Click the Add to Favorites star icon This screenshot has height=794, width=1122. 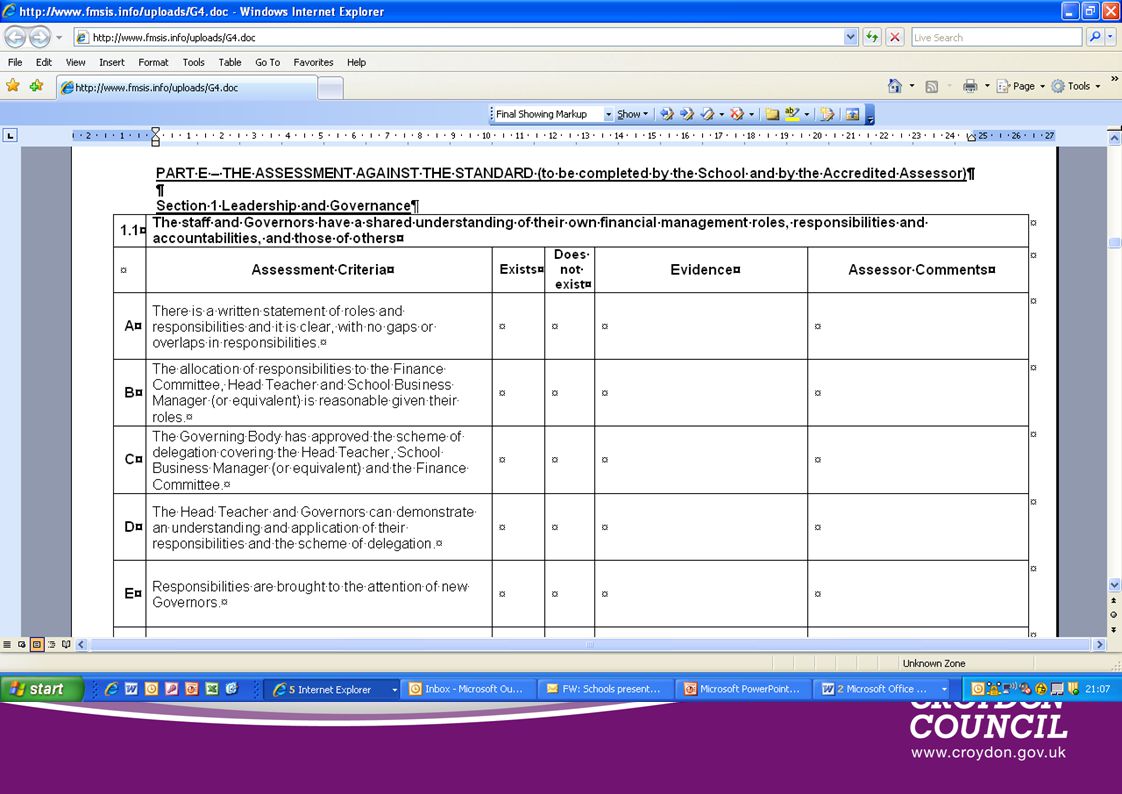(x=36, y=86)
